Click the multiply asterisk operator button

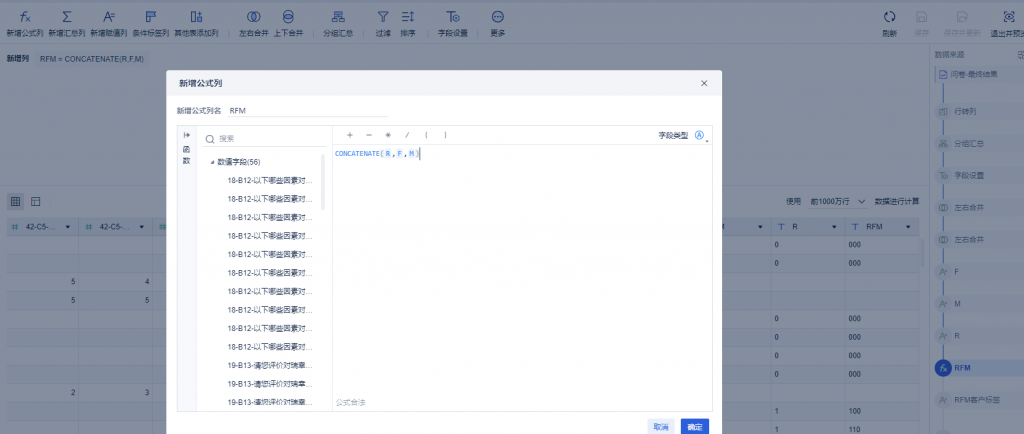[388, 135]
